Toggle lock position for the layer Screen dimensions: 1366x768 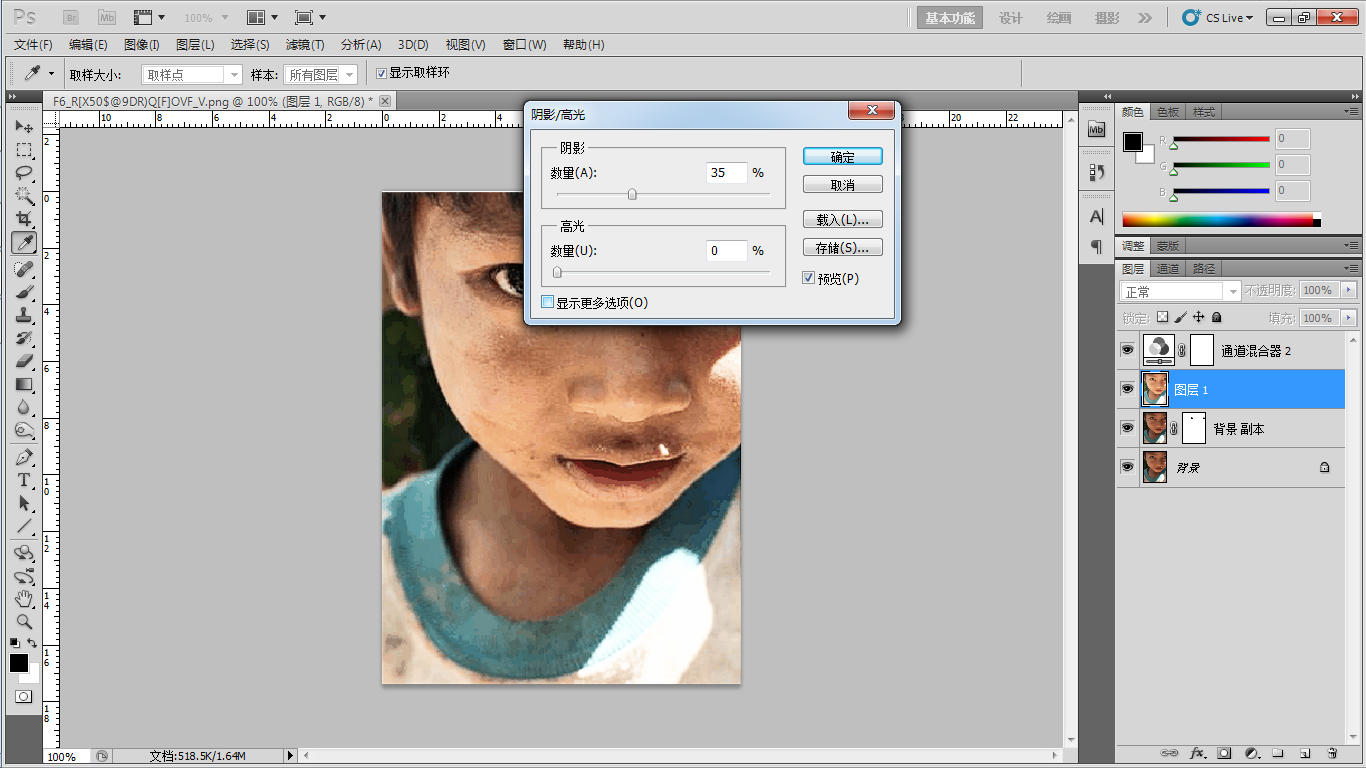(x=1199, y=317)
